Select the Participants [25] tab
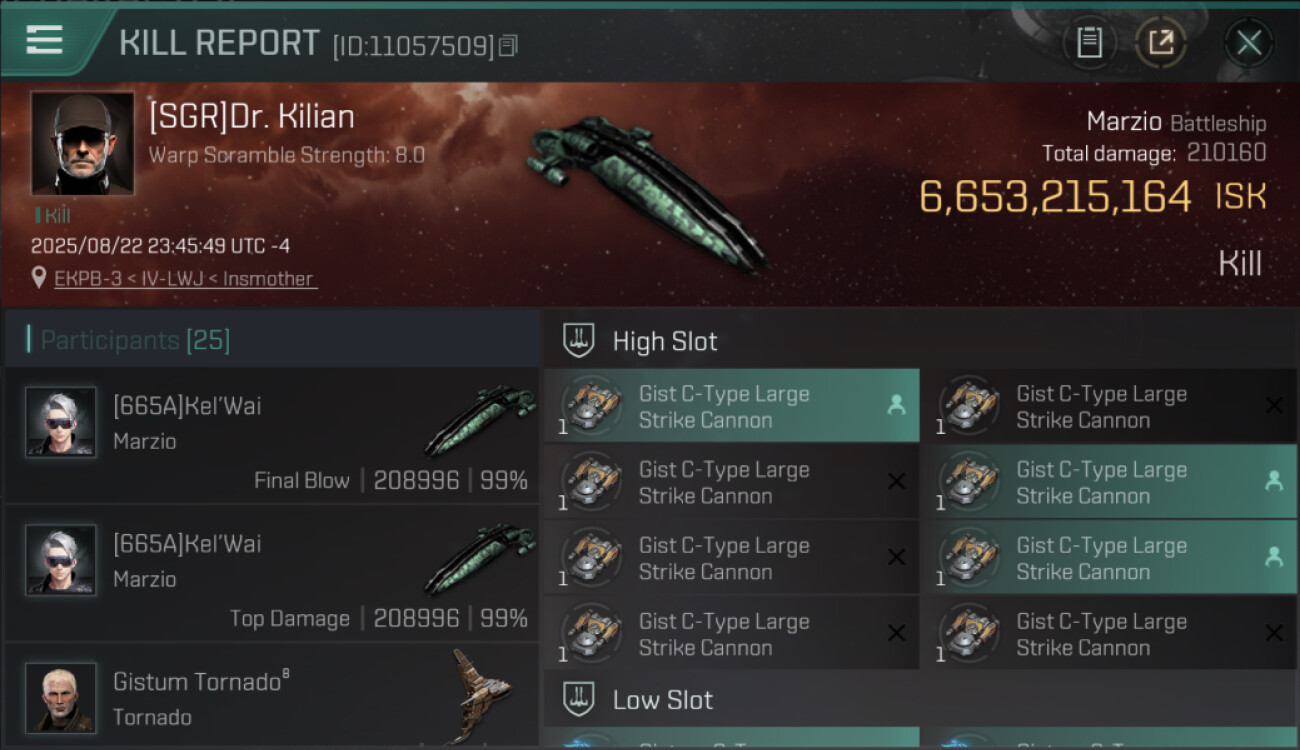1300x750 pixels. pos(135,340)
